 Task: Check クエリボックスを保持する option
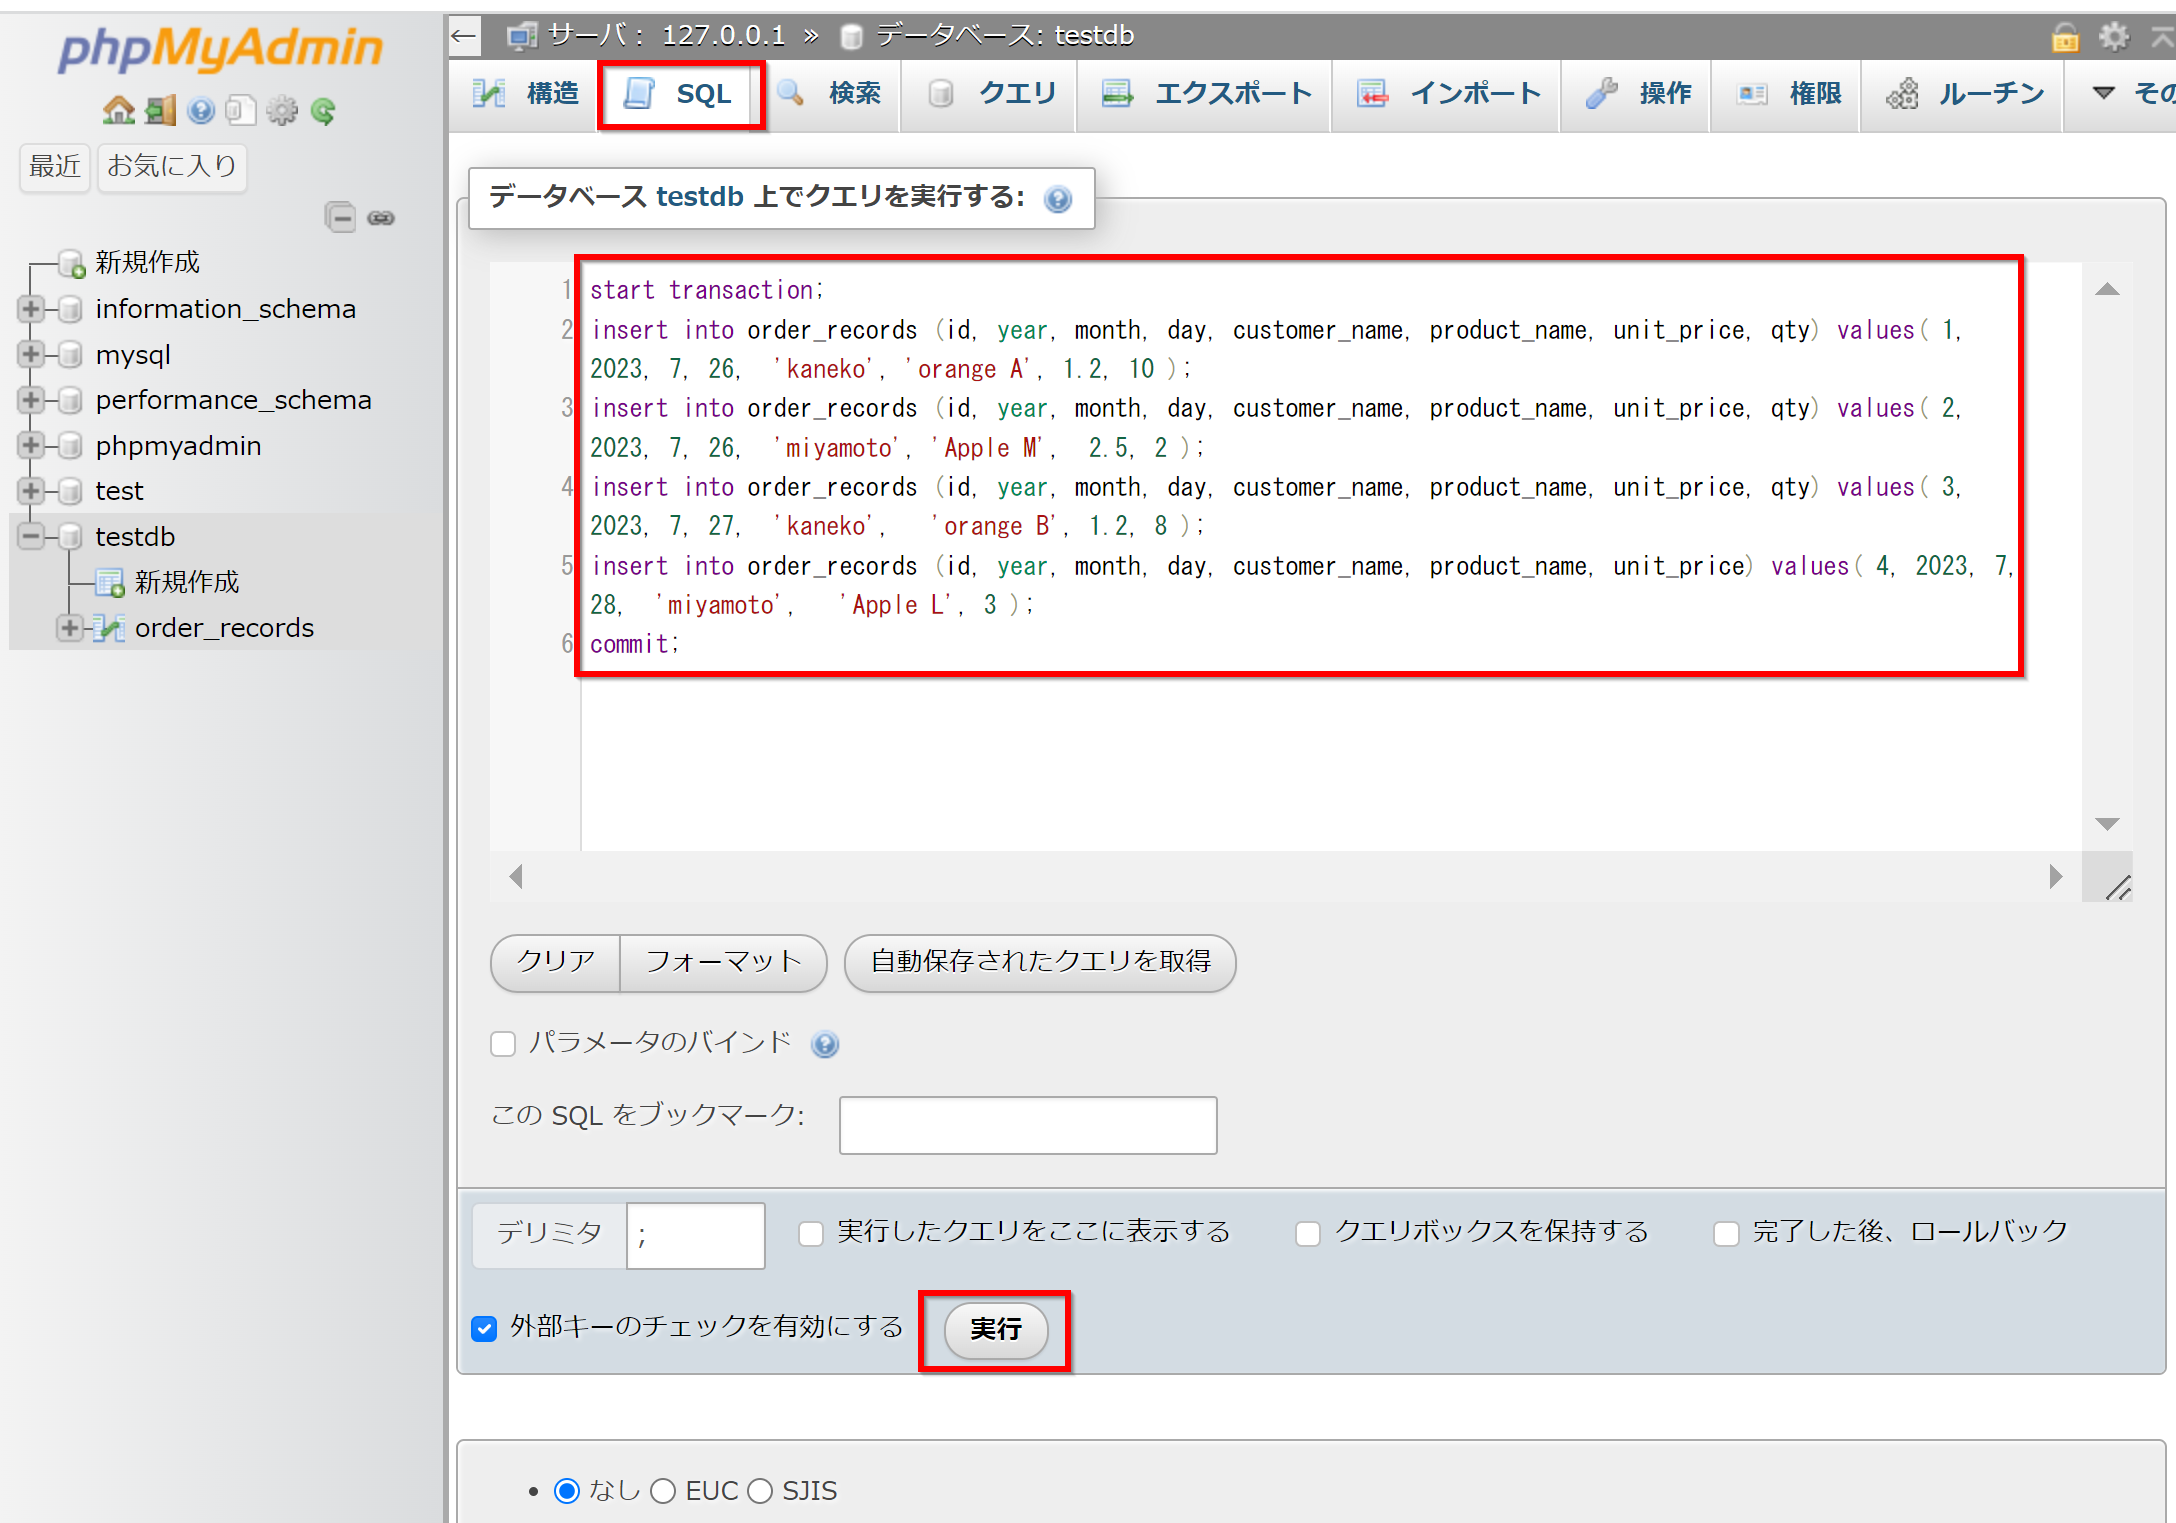pyautogui.click(x=1308, y=1233)
